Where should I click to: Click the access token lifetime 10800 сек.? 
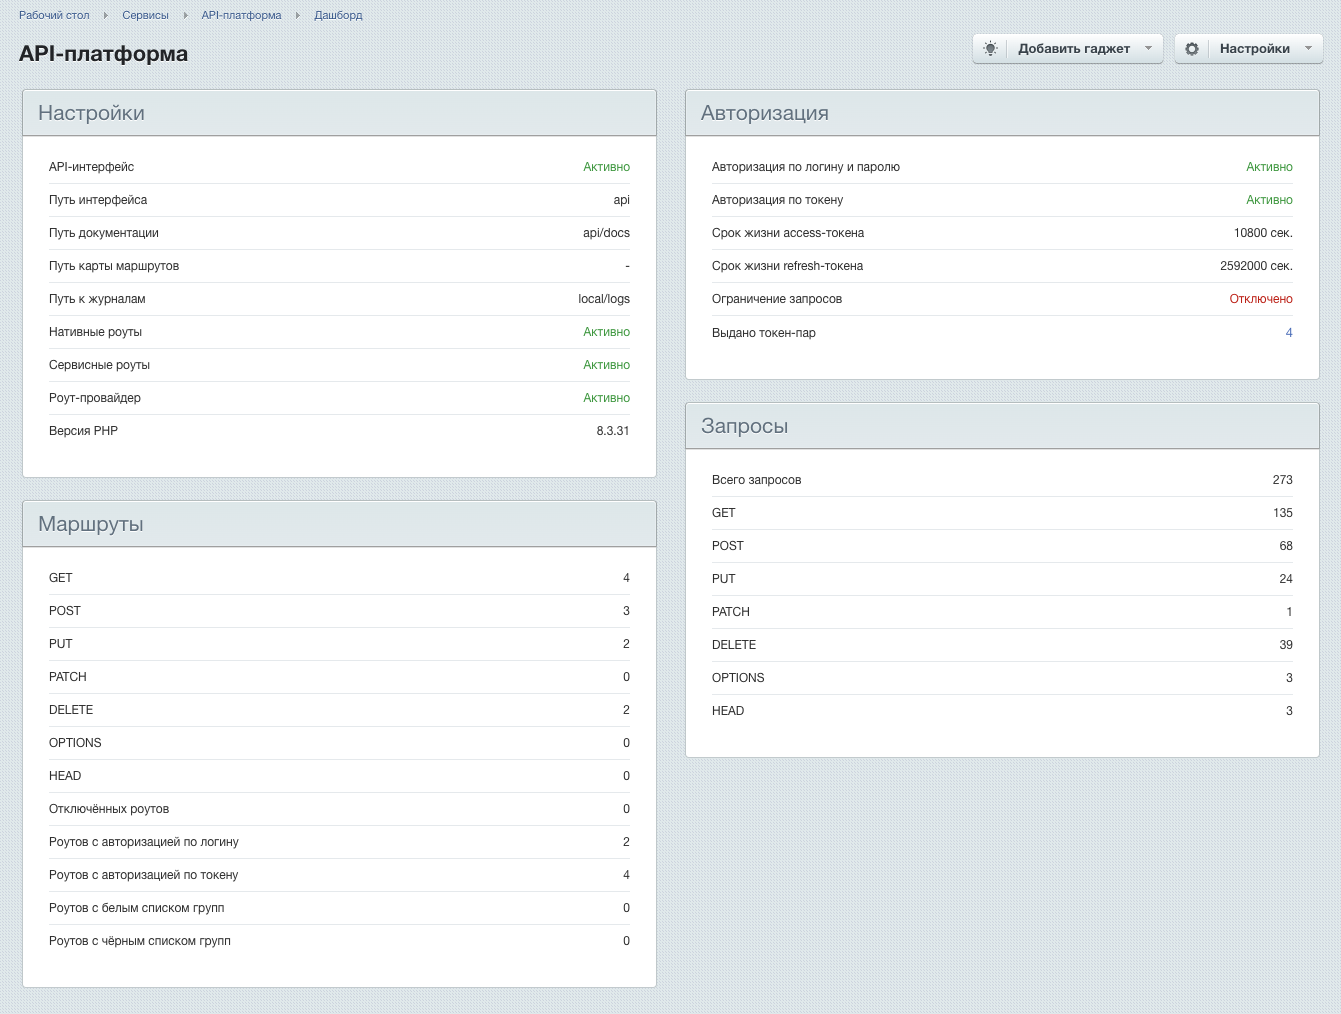coord(1263,233)
